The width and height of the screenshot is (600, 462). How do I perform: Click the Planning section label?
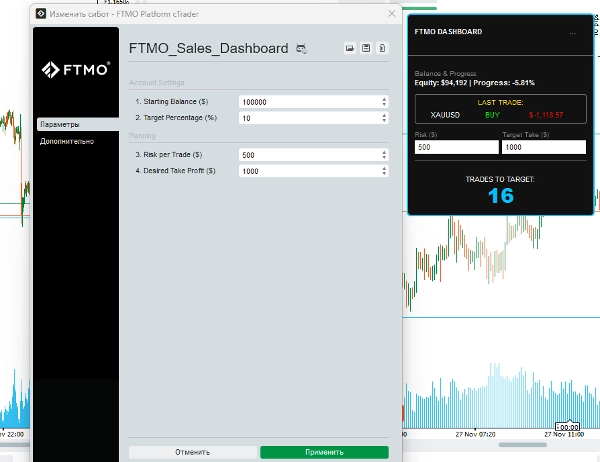click(142, 136)
